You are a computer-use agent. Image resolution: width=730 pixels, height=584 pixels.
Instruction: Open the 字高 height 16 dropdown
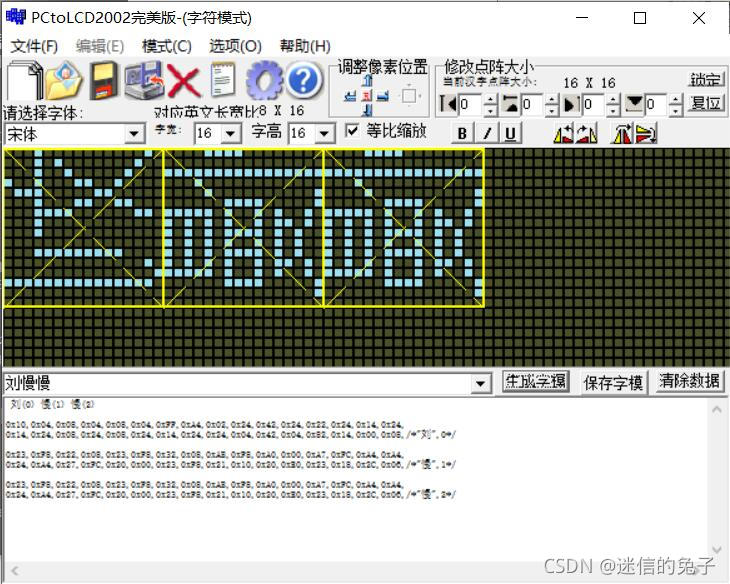coord(324,134)
